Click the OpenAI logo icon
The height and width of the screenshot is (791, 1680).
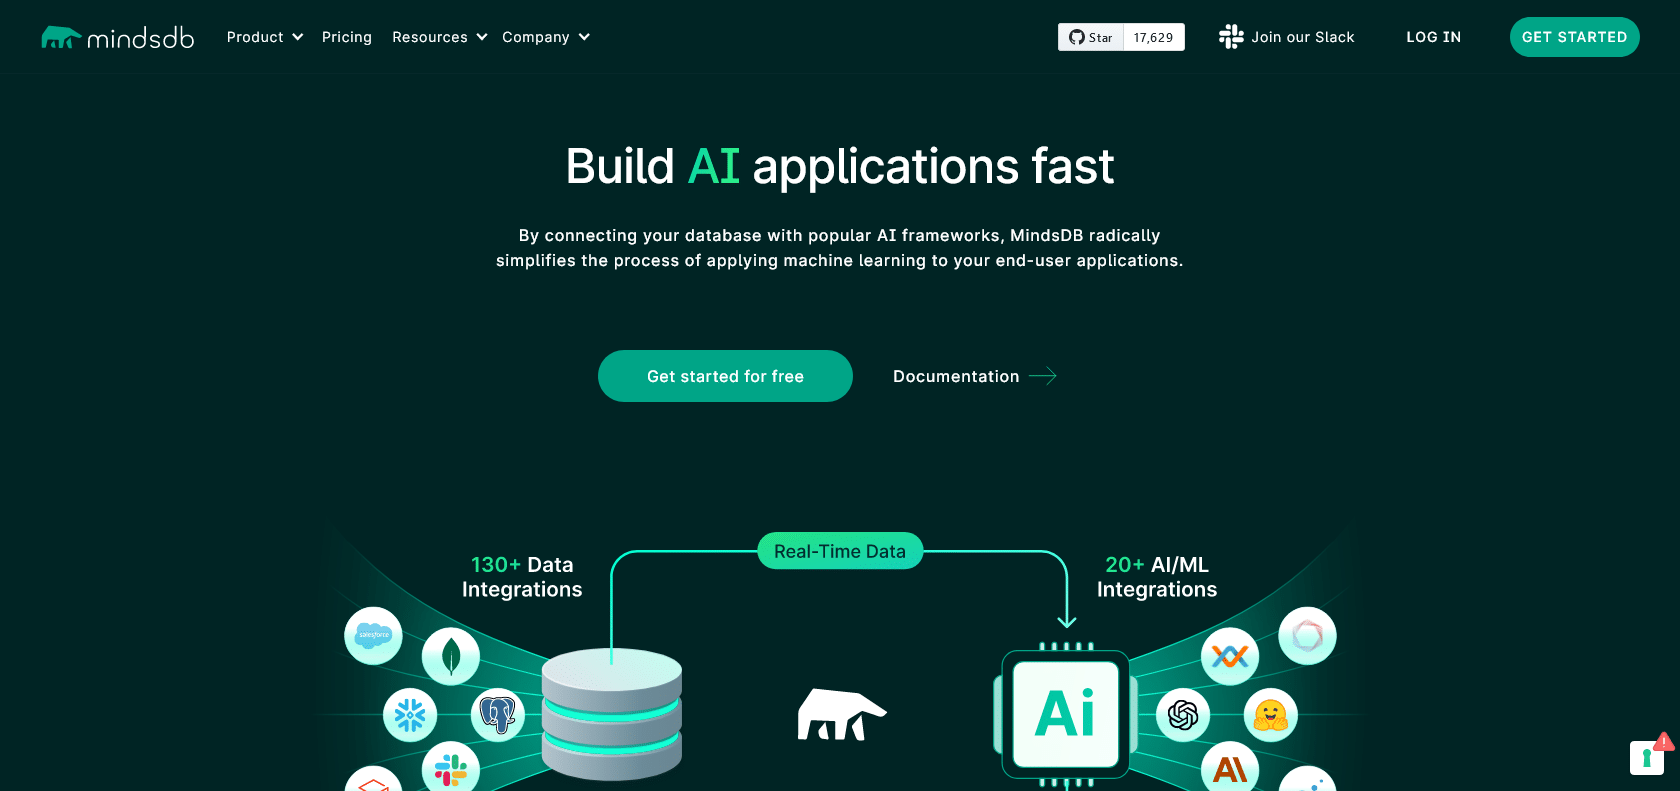pyautogui.click(x=1183, y=715)
